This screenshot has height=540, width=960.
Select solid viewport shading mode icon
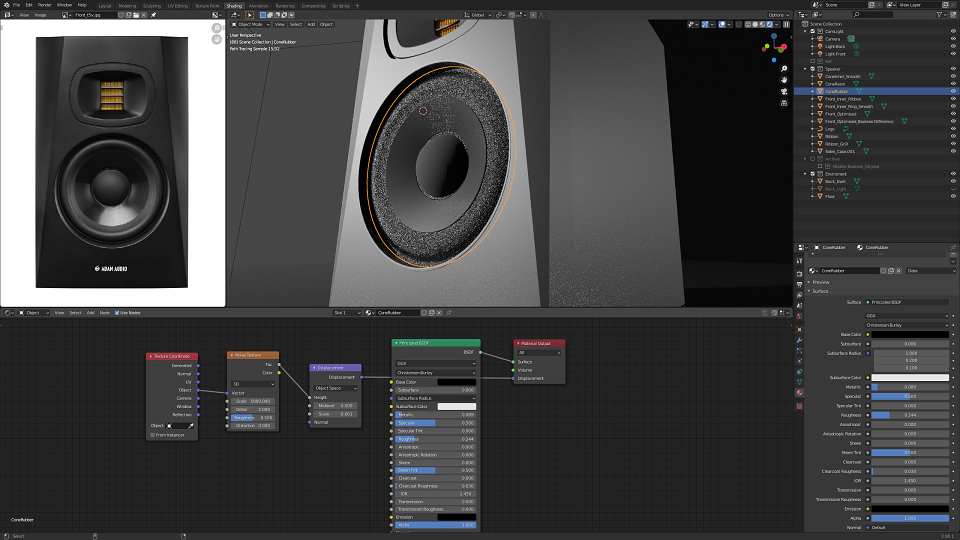coord(755,24)
